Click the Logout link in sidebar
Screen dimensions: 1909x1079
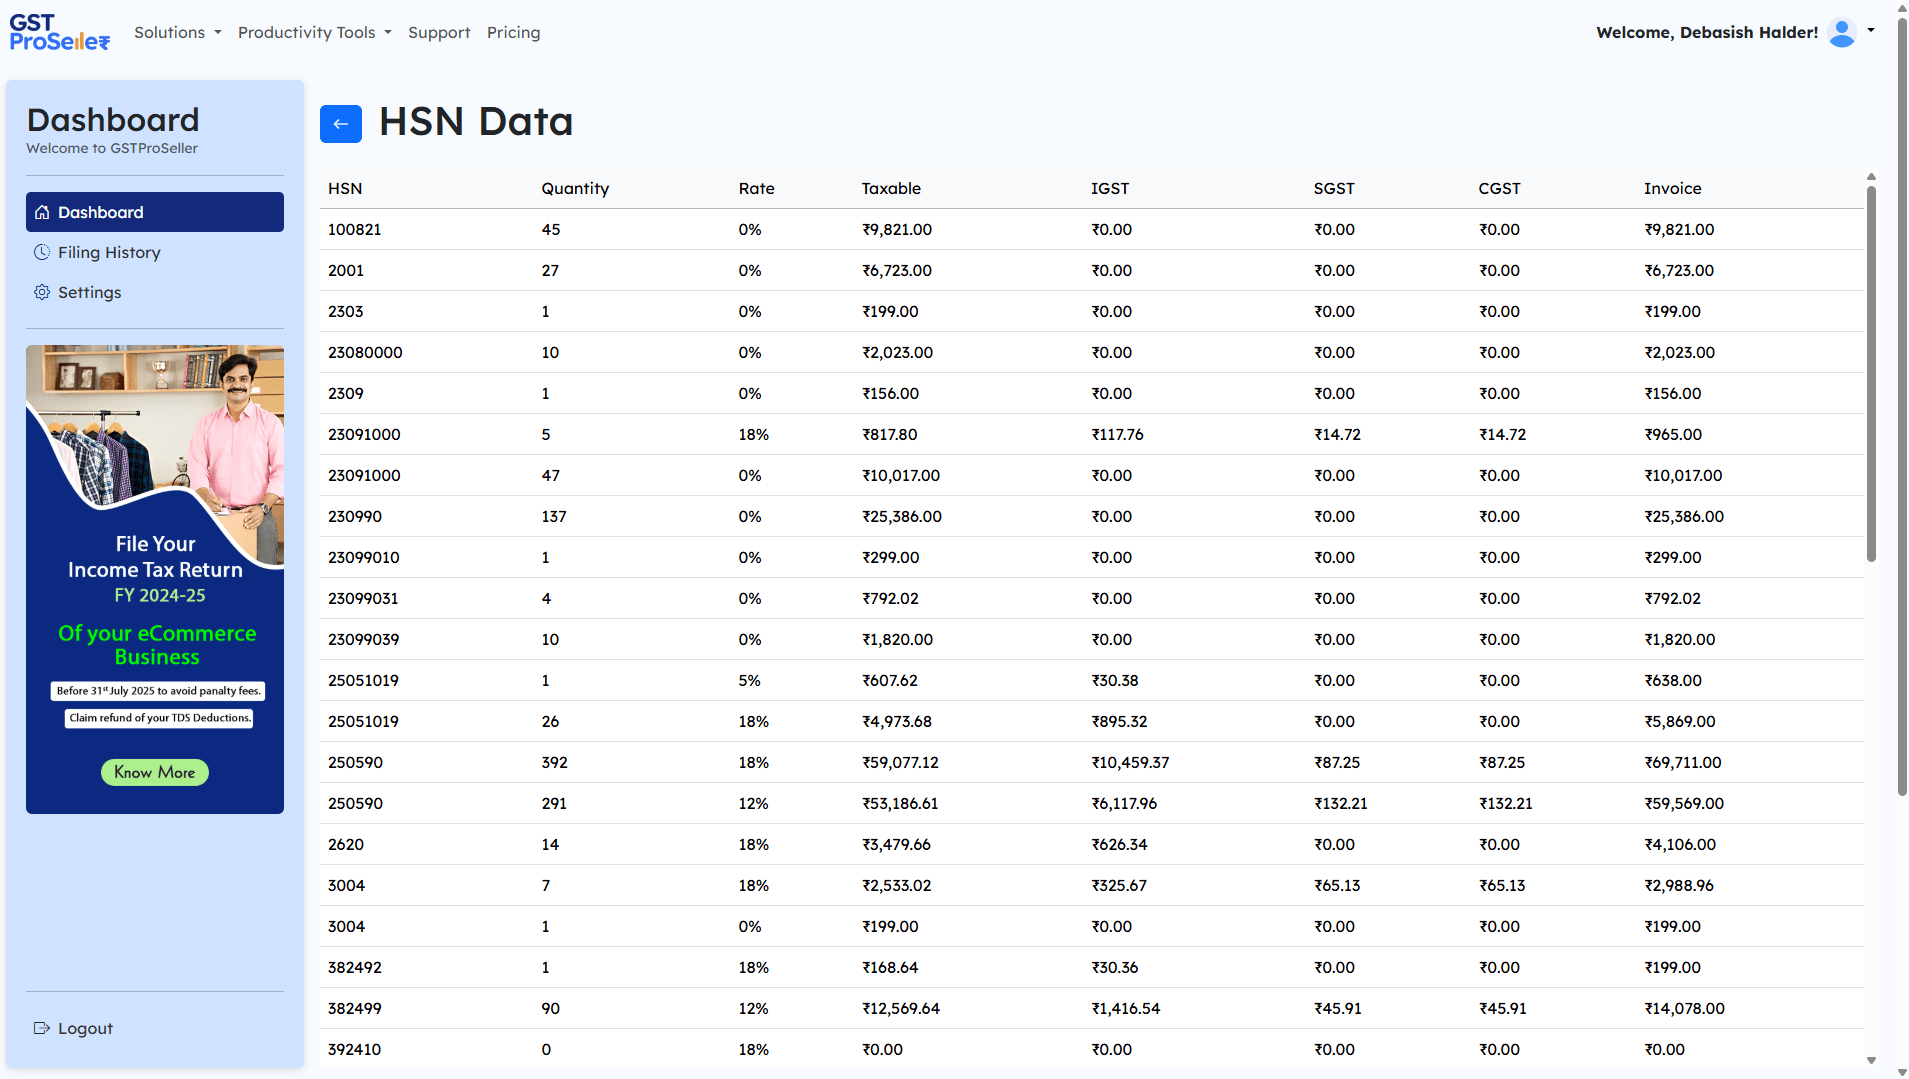point(85,1028)
